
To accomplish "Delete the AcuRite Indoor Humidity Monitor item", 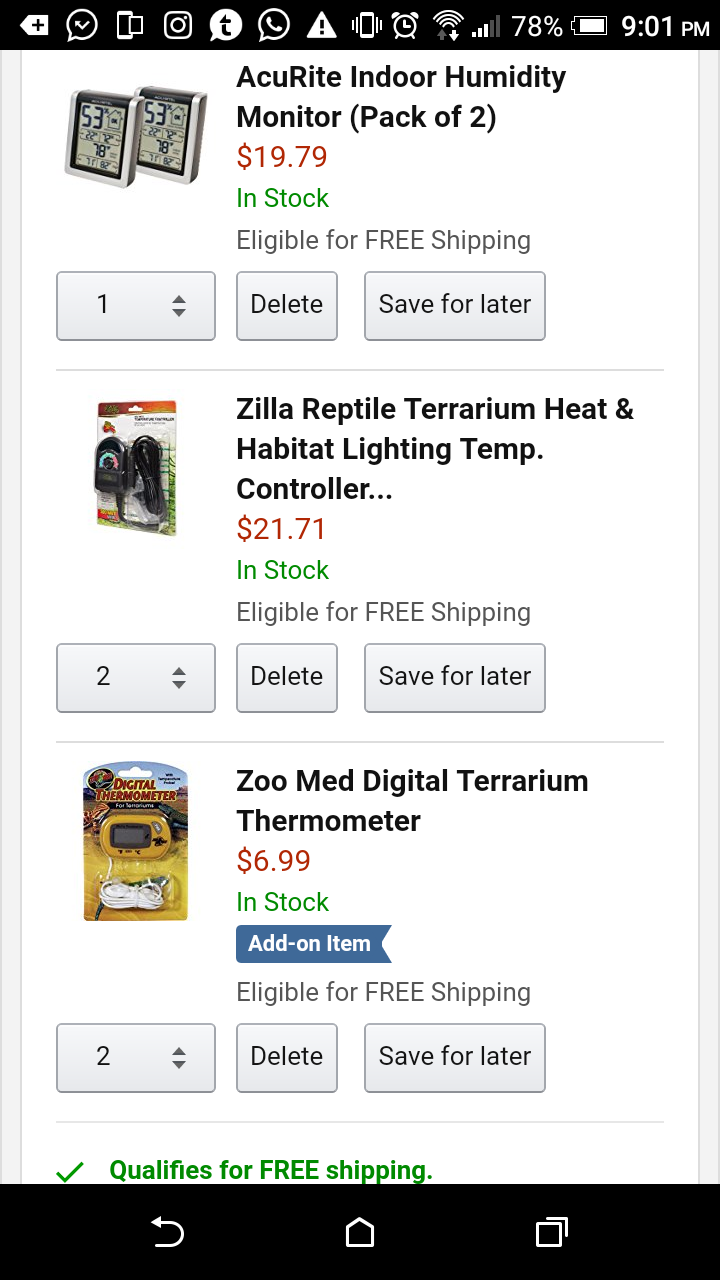I will tap(287, 306).
